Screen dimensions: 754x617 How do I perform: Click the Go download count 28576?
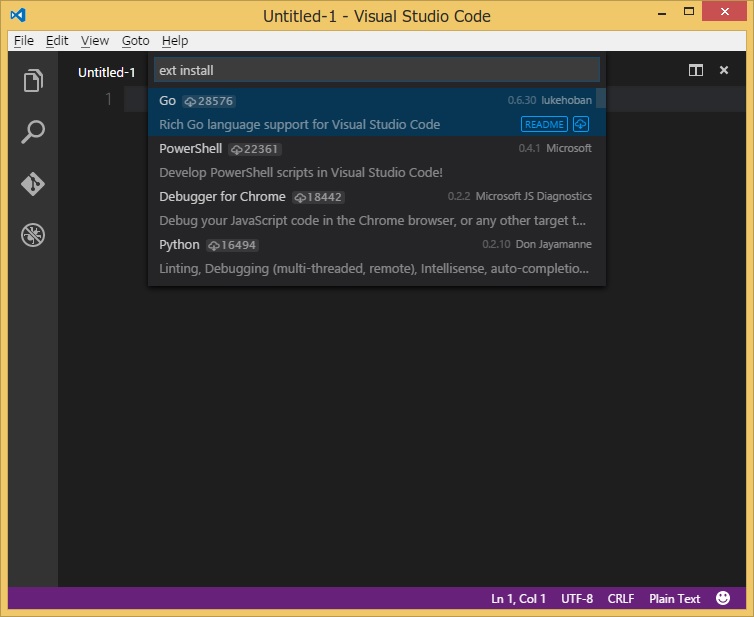(209, 101)
